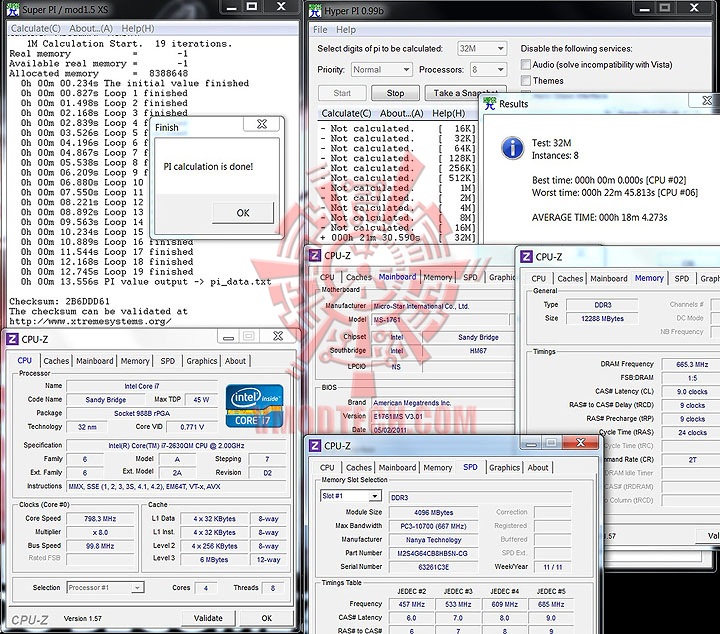Open the File menu in Hyper PI

click(320, 30)
